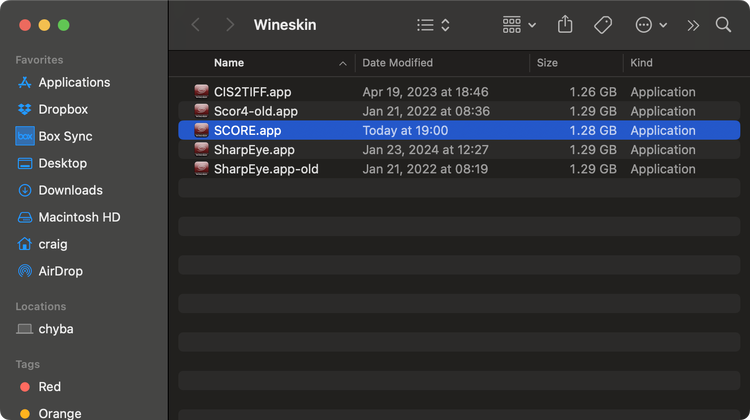750x420 pixels.
Task: Click the Red tag circle
Action: pyautogui.click(x=25, y=387)
